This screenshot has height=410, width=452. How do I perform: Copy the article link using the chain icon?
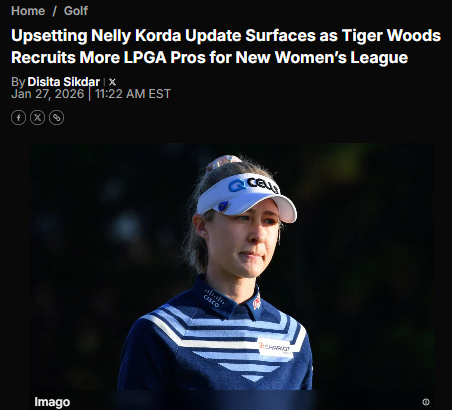[57, 118]
